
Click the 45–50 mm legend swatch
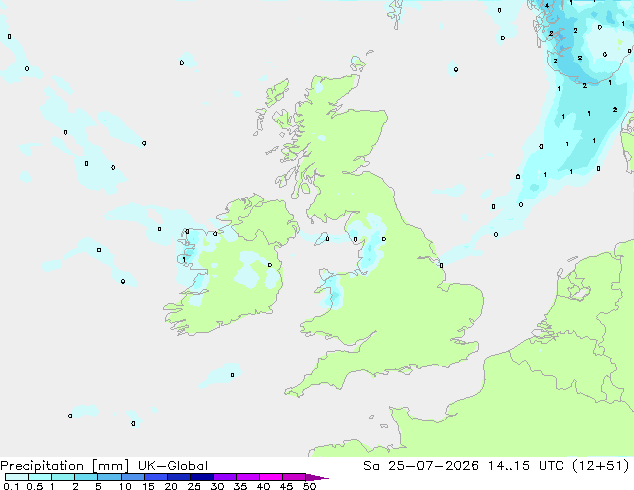coord(294,477)
